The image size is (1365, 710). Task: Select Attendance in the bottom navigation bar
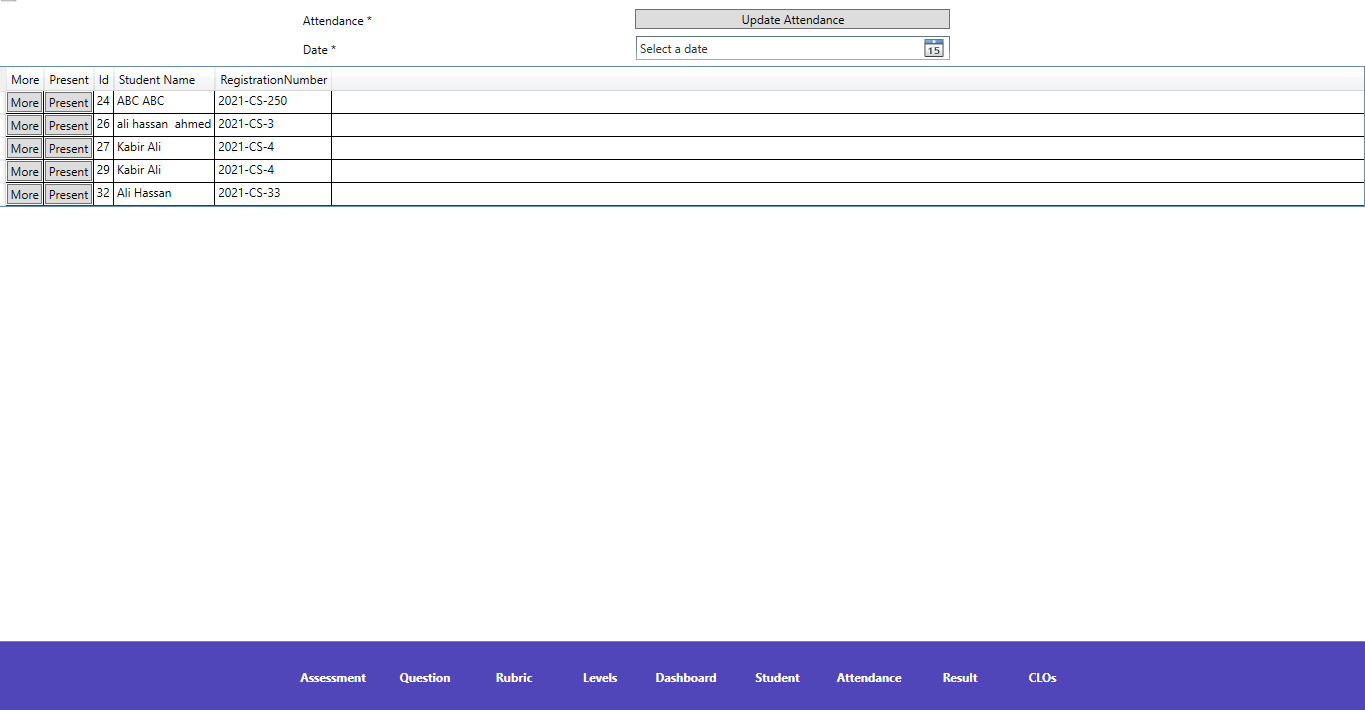[869, 678]
